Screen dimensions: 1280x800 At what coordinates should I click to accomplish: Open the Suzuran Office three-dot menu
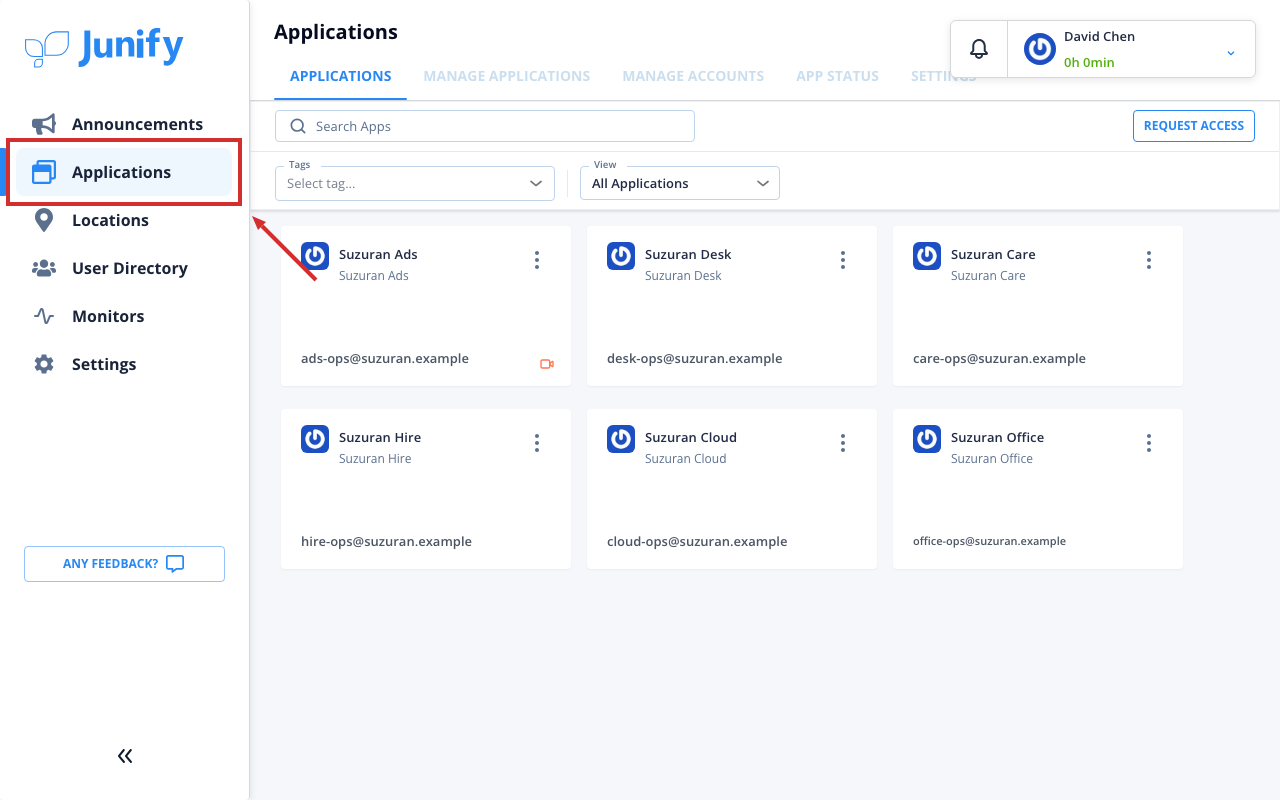(1149, 443)
